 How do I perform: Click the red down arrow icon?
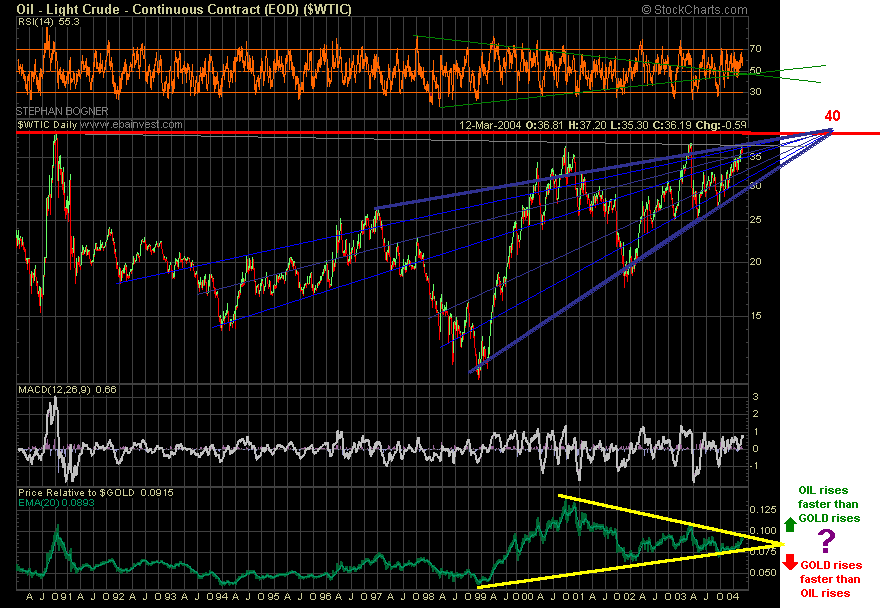tap(790, 562)
